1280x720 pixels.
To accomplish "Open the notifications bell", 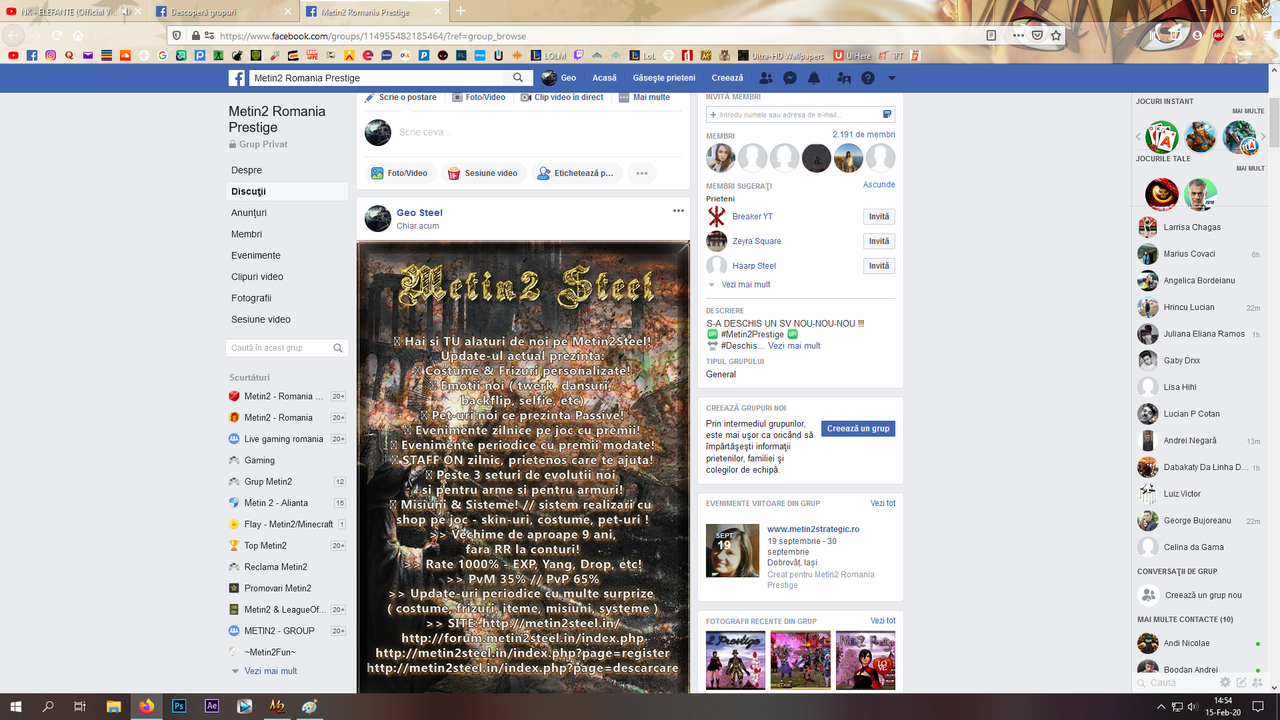I will click(x=814, y=78).
